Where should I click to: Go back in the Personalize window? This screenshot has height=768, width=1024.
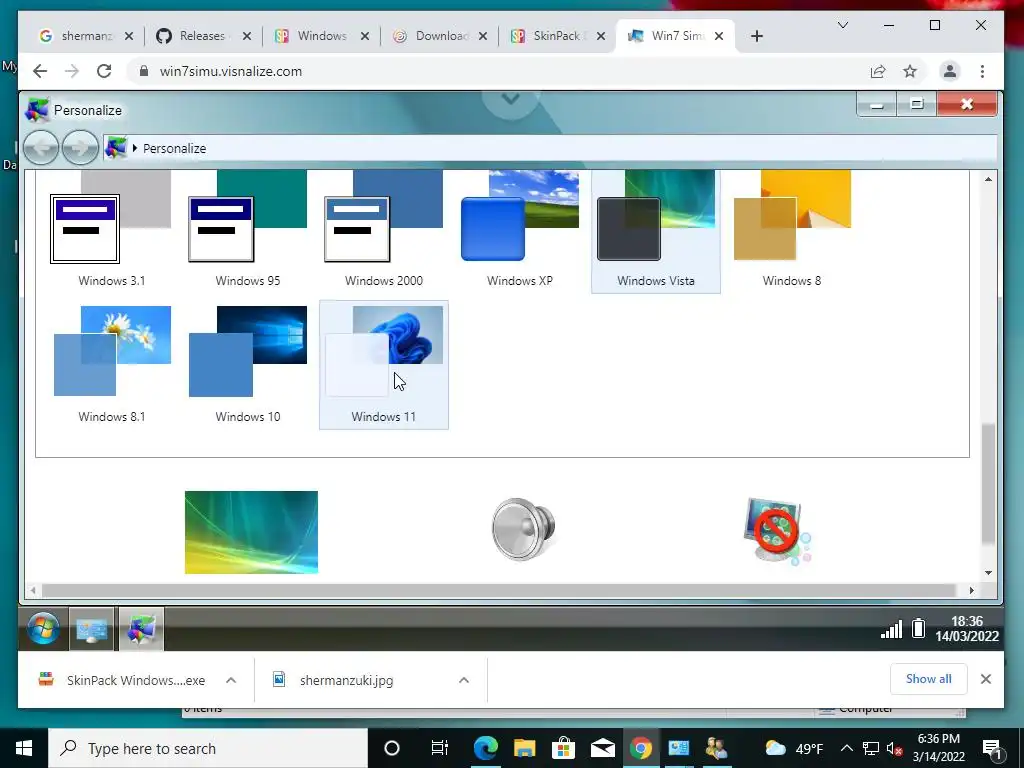coord(41,148)
